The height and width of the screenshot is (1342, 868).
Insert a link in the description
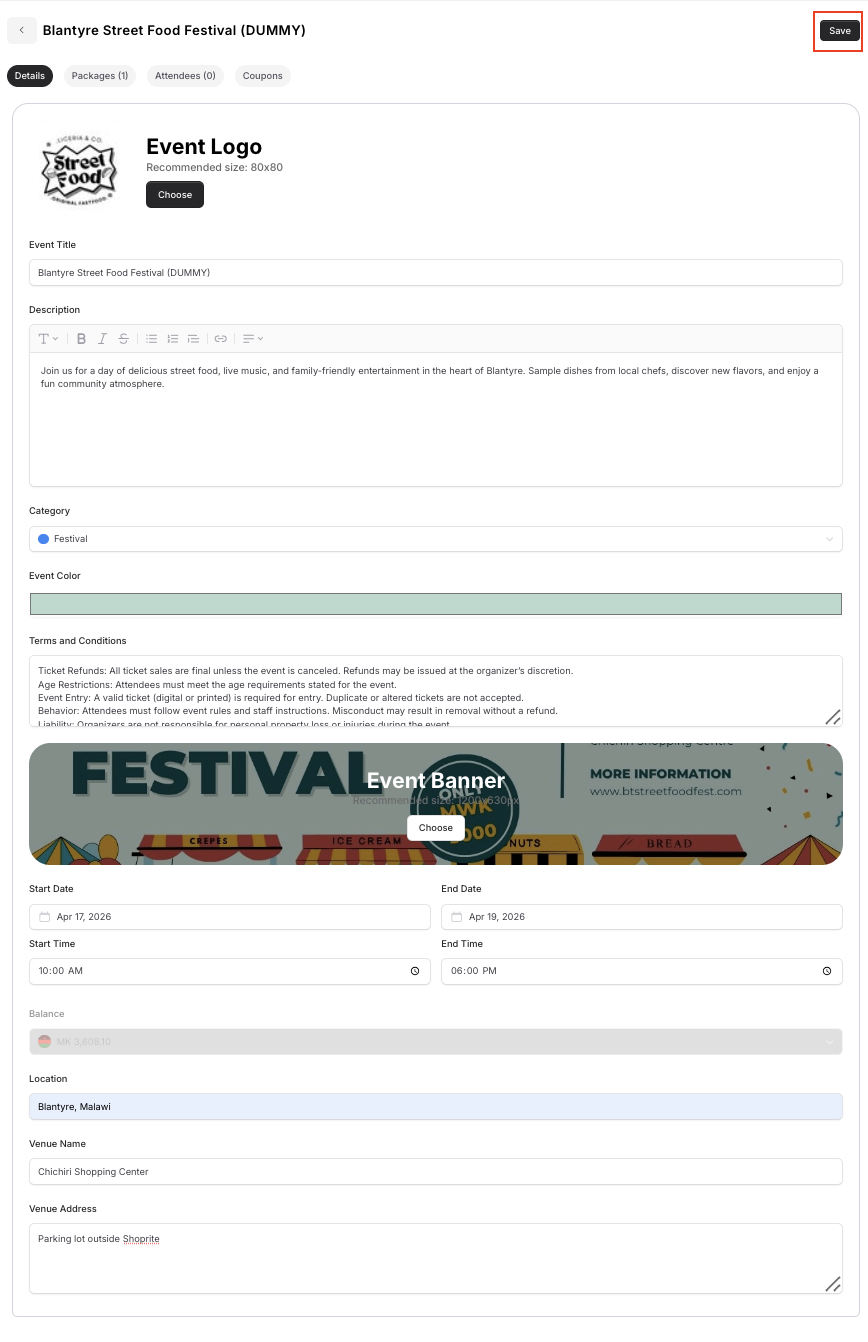(221, 339)
